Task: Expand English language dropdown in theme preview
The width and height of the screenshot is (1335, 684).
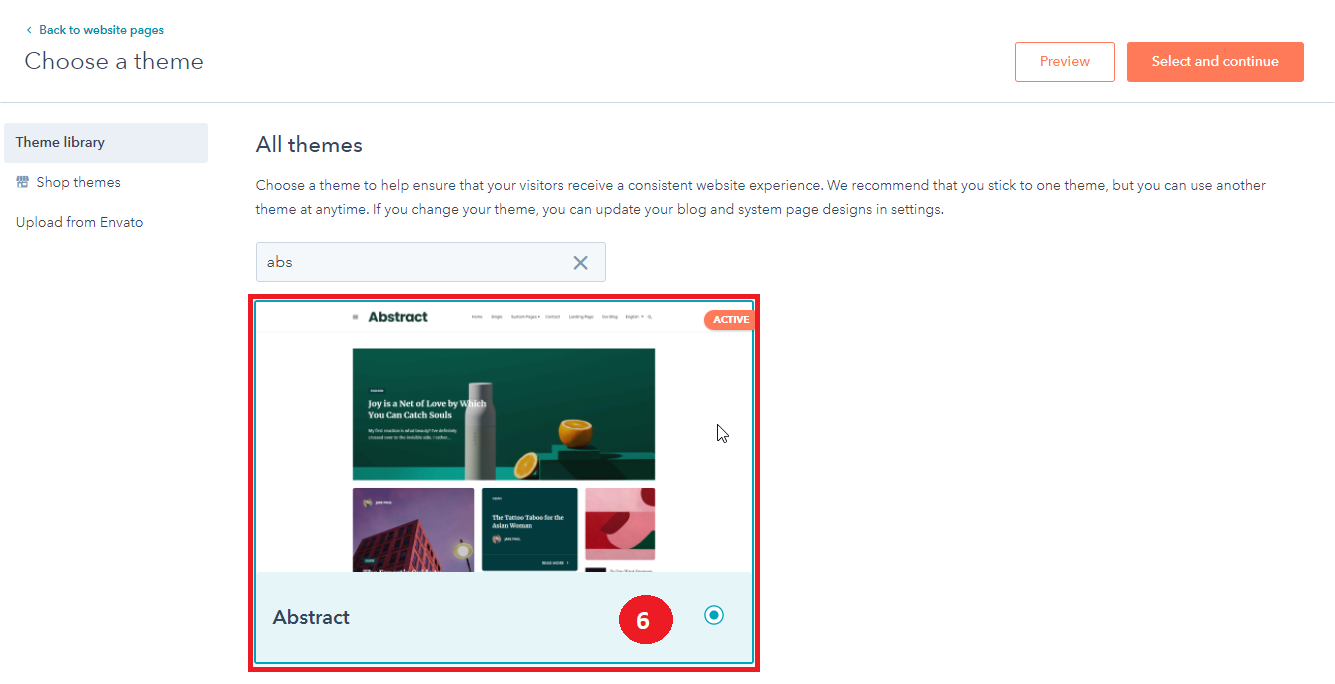Action: pyautogui.click(x=634, y=317)
